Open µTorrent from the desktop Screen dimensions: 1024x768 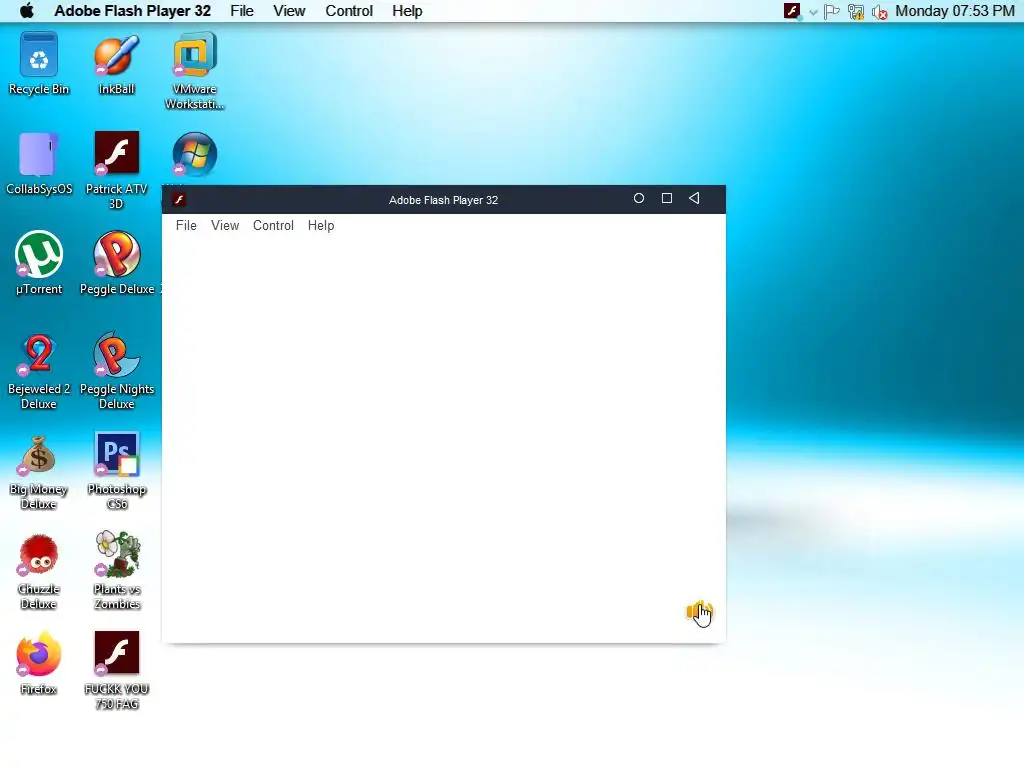pos(39,263)
